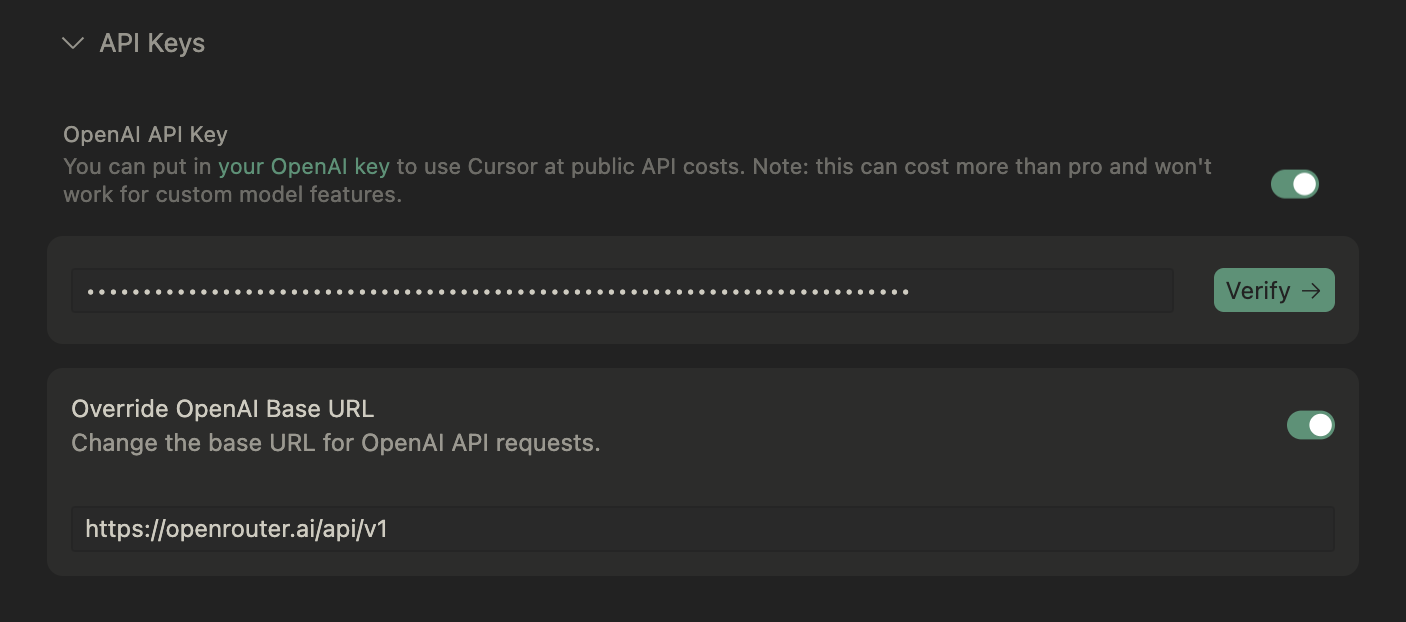1406x622 pixels.
Task: Collapse the API Keys section chevron
Action: [x=73, y=43]
